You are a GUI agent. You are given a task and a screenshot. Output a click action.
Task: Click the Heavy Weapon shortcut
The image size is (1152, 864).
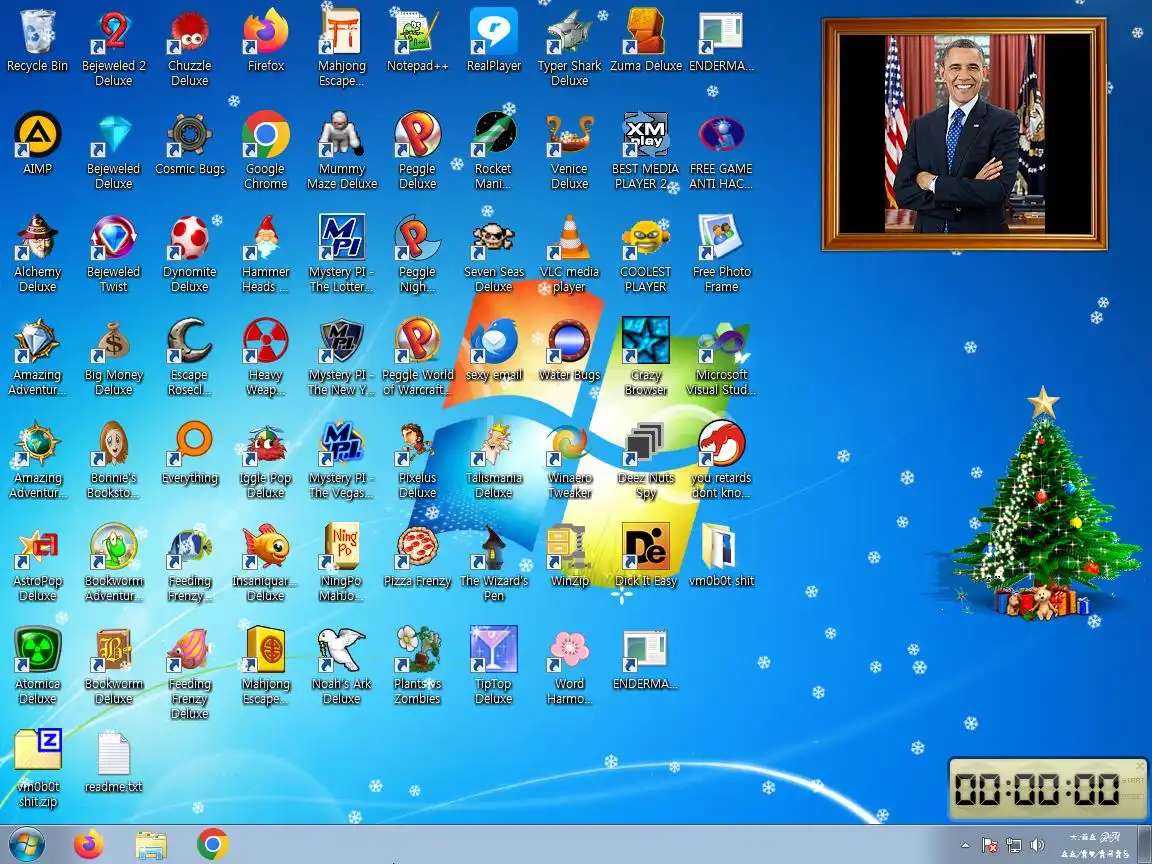[266, 356]
